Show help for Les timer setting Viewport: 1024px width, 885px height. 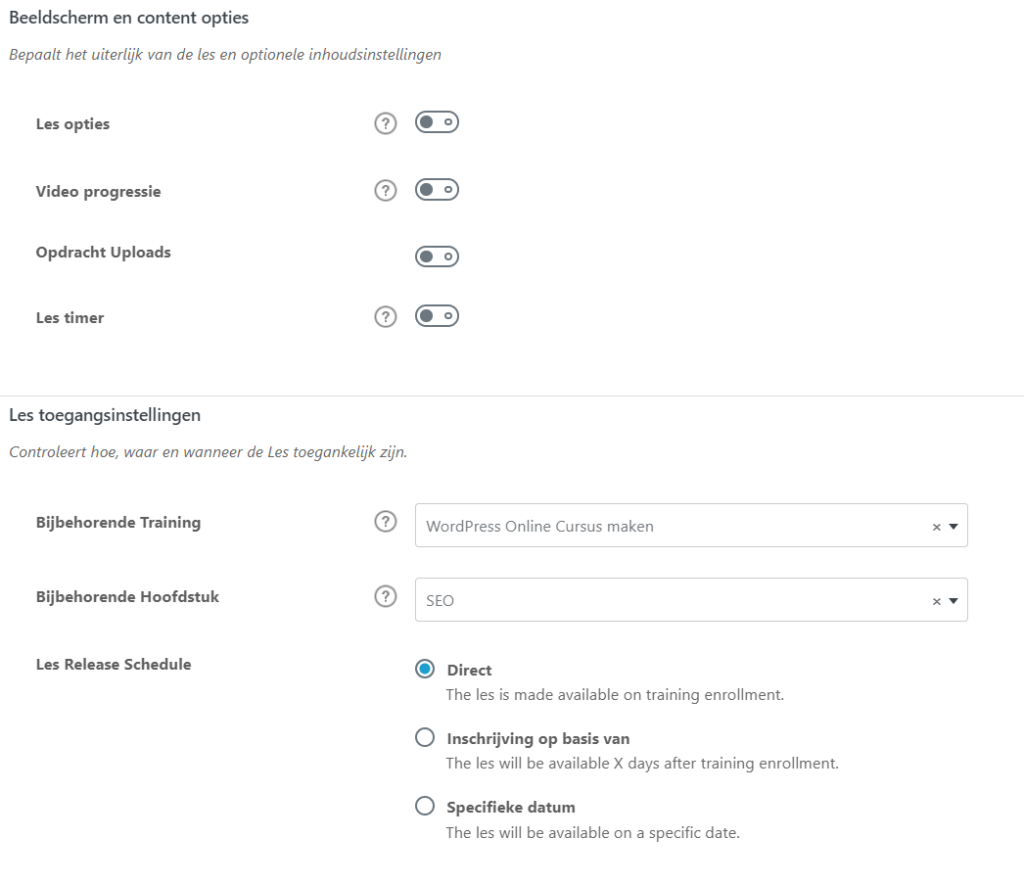[x=385, y=317]
